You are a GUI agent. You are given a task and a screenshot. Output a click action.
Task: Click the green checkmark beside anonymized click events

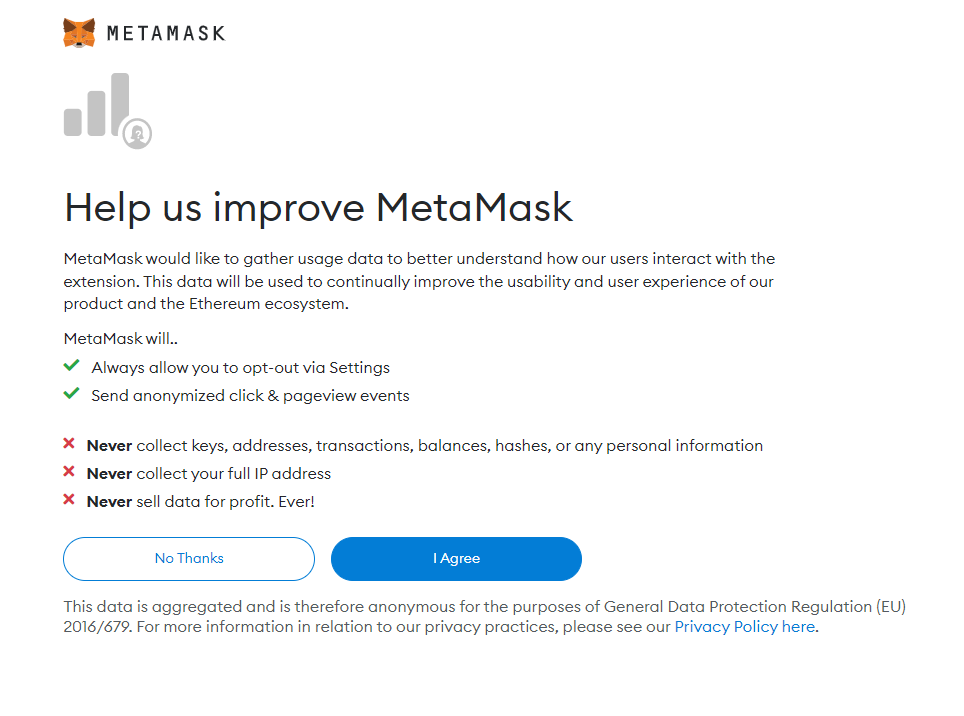coord(71,393)
